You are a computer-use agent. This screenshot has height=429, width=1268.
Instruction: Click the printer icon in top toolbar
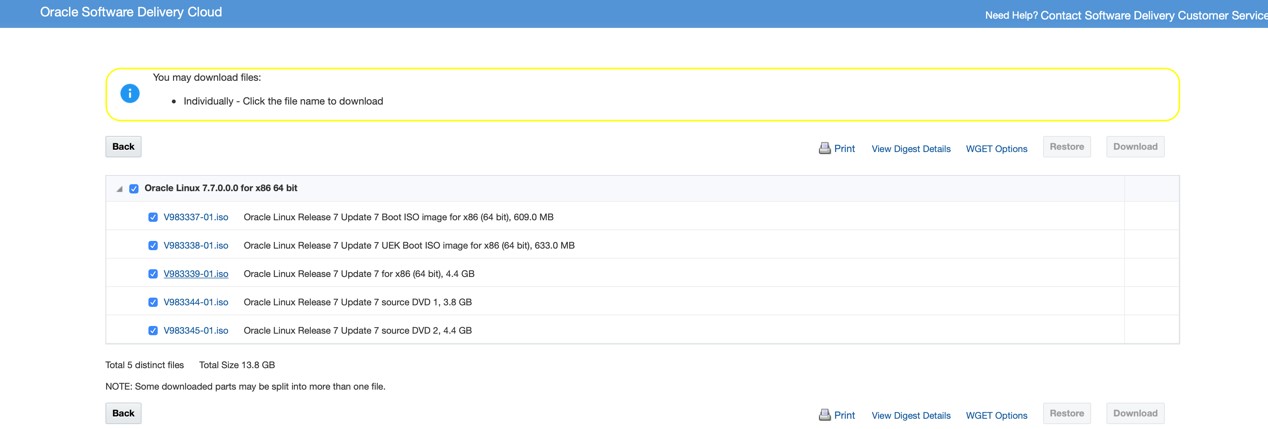[825, 148]
